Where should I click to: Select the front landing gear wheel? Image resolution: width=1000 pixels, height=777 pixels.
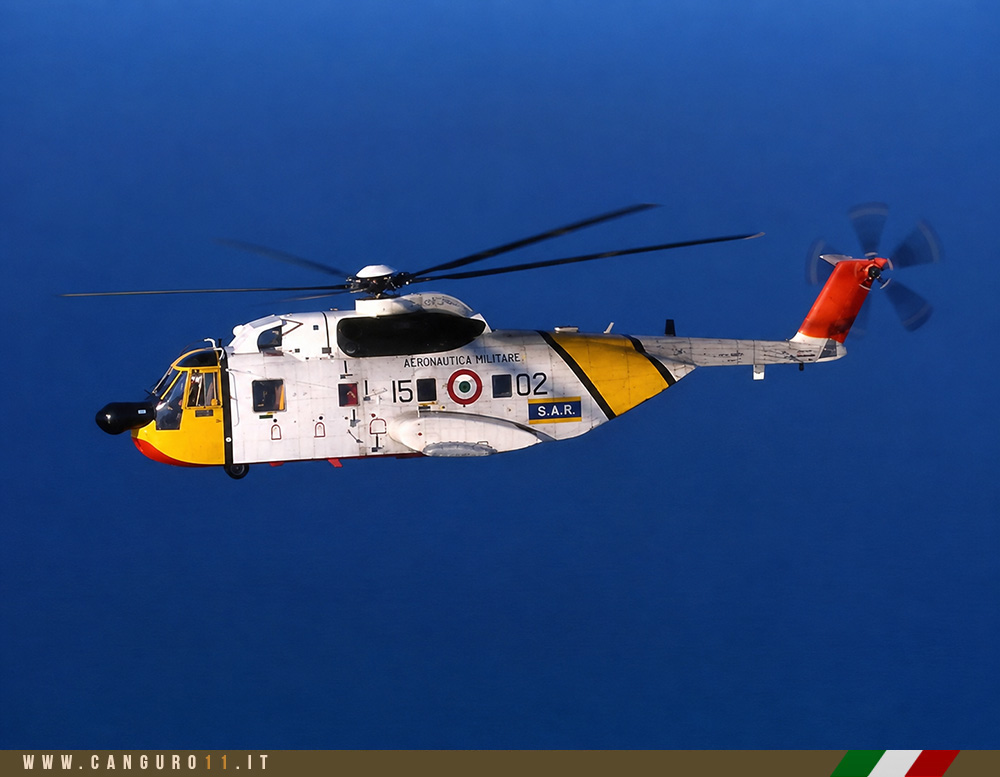(237, 470)
